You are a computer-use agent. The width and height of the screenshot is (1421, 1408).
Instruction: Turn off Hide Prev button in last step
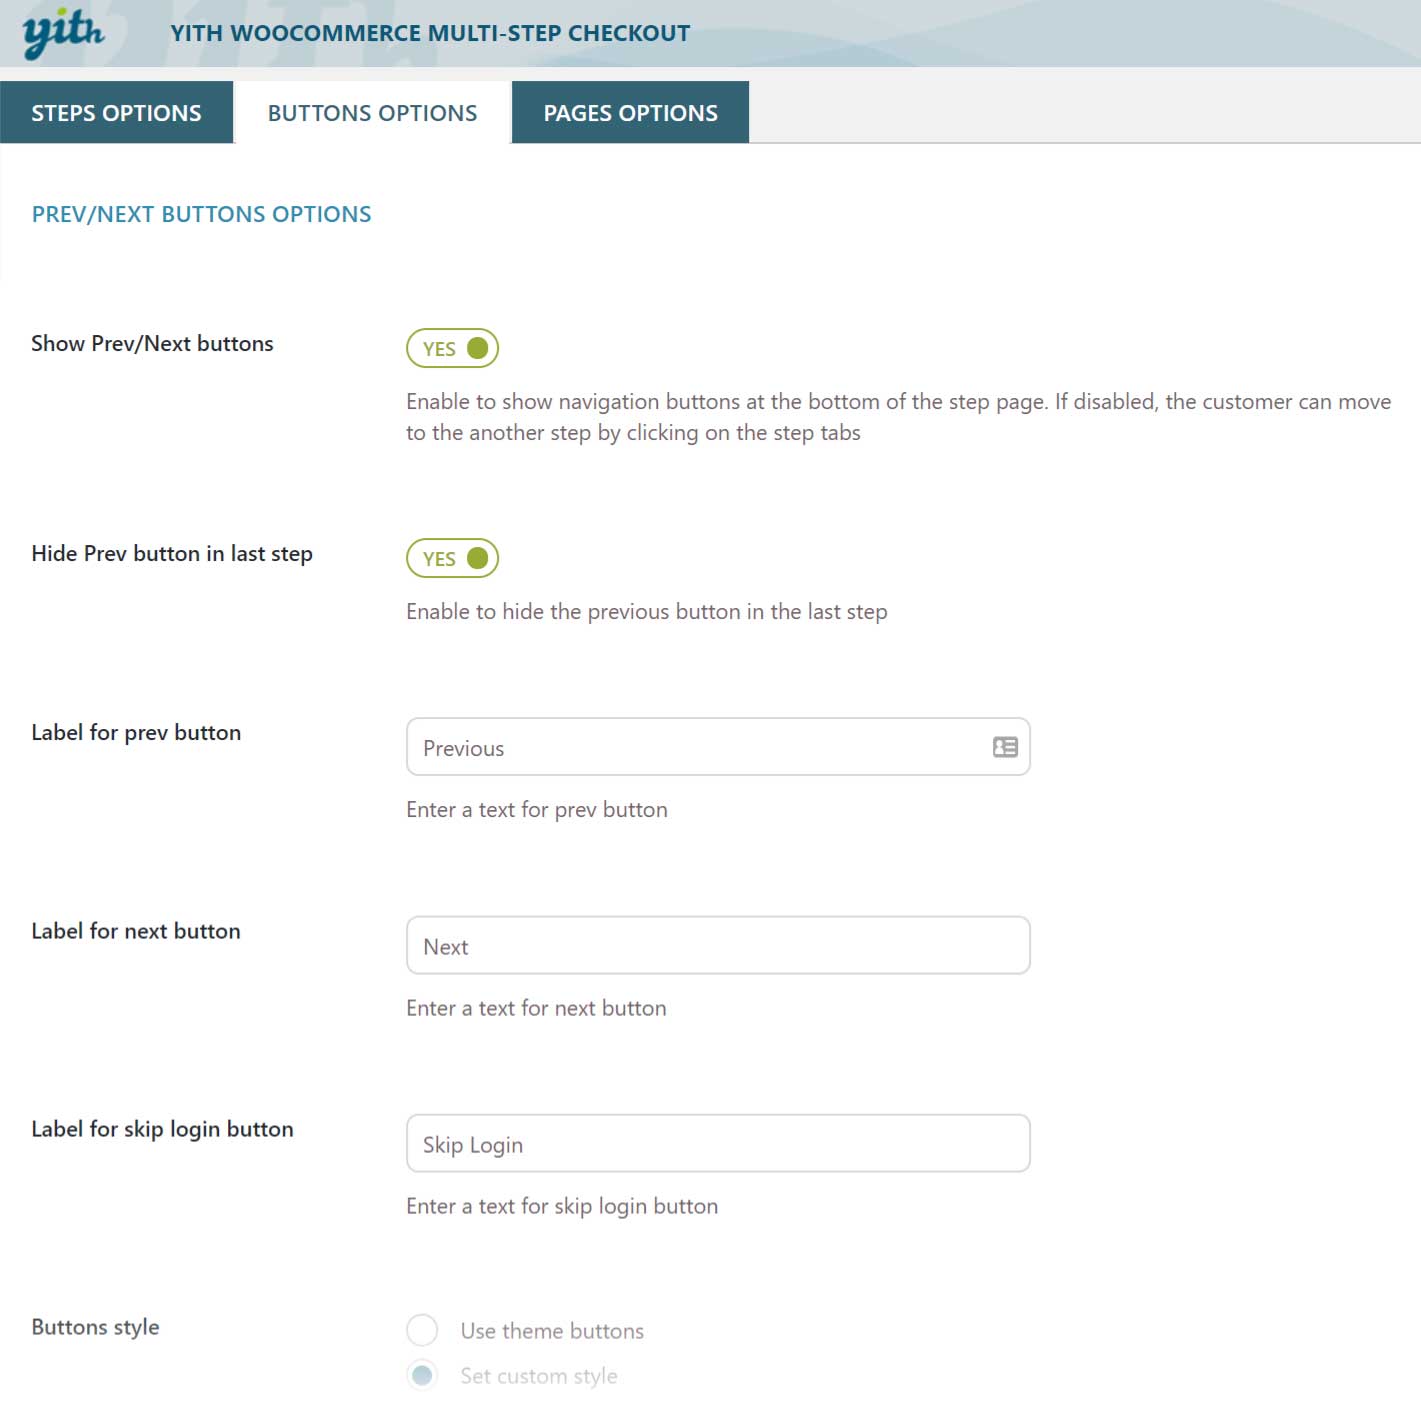pos(452,558)
